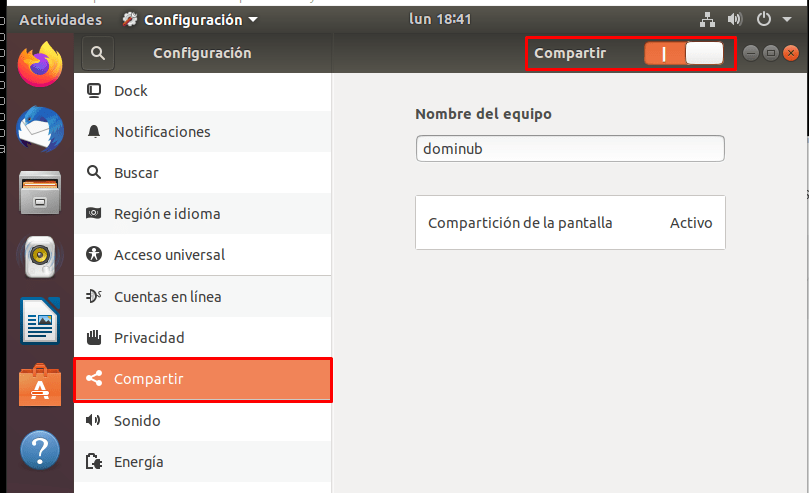Open the Files manager dock icon
The height and width of the screenshot is (493, 809).
40,192
